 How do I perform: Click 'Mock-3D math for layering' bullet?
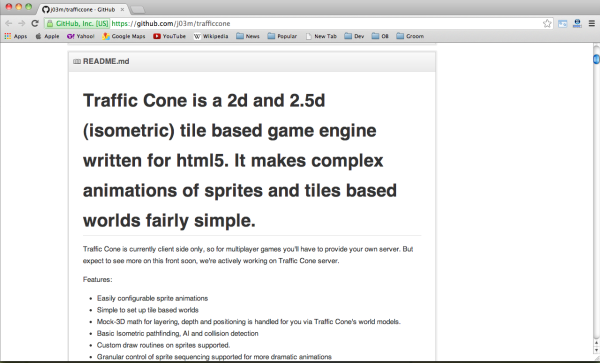249,322
